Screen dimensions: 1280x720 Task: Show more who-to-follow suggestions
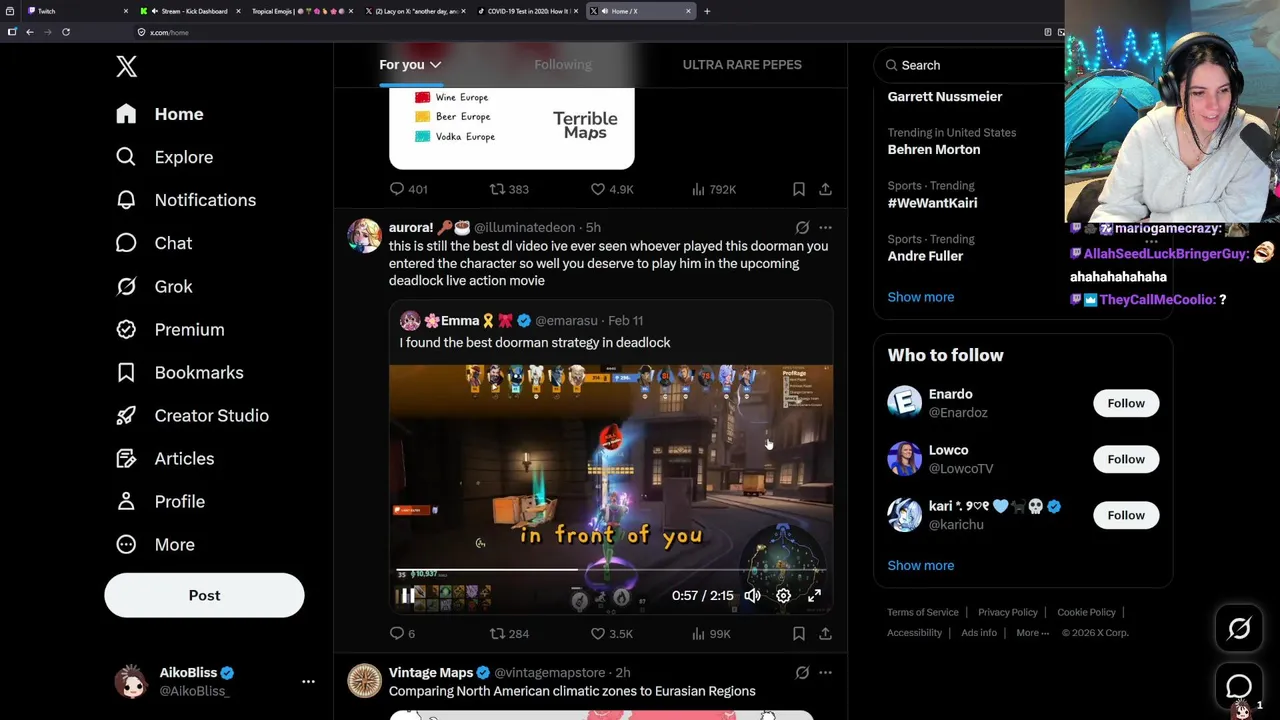point(921,566)
